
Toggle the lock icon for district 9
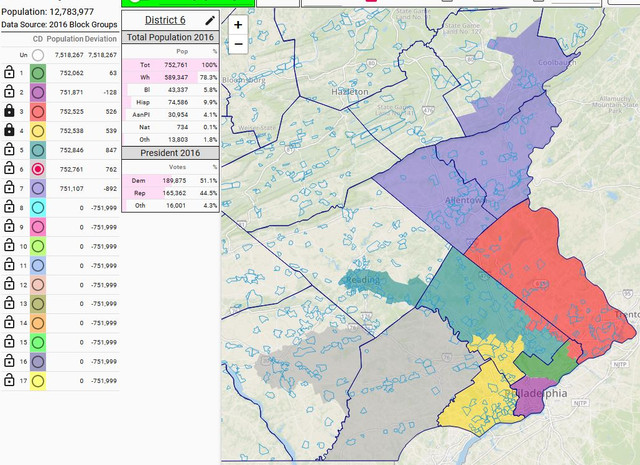pos(9,227)
